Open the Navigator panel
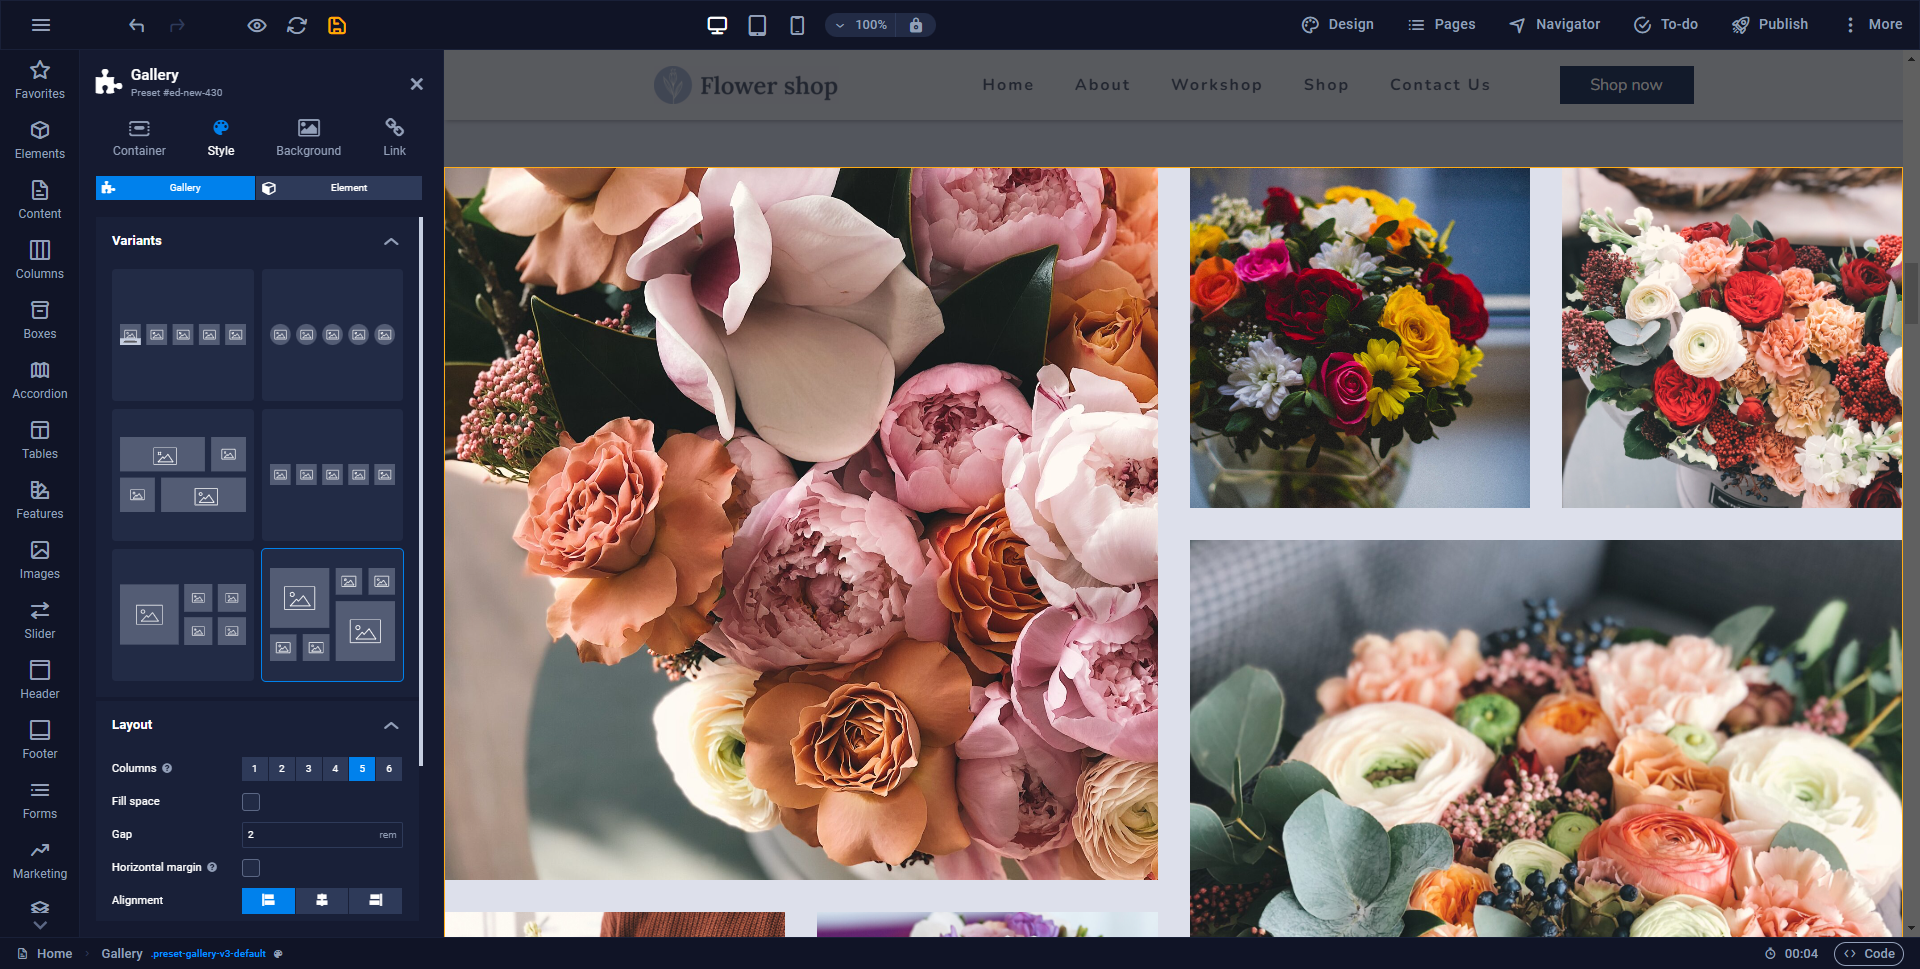1920x969 pixels. pyautogui.click(x=1555, y=25)
